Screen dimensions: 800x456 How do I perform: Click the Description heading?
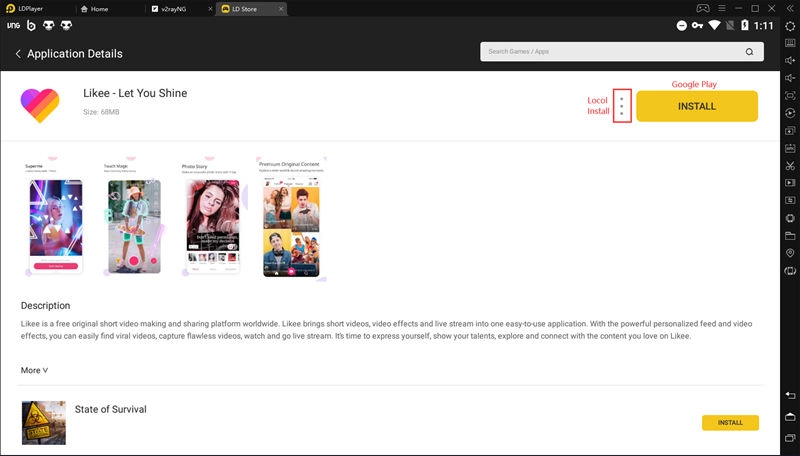[x=45, y=306]
